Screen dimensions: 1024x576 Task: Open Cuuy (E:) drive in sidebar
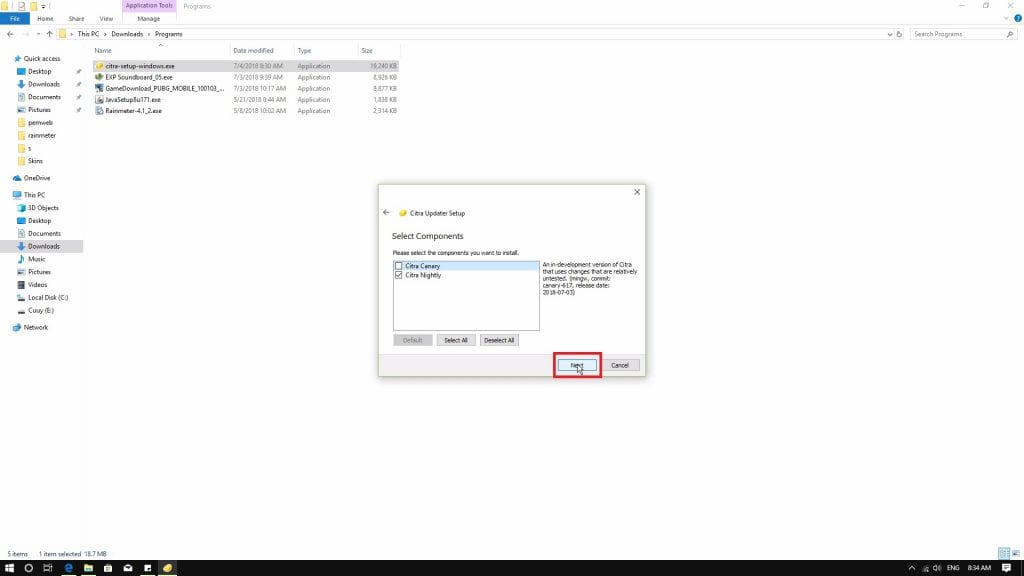40,310
